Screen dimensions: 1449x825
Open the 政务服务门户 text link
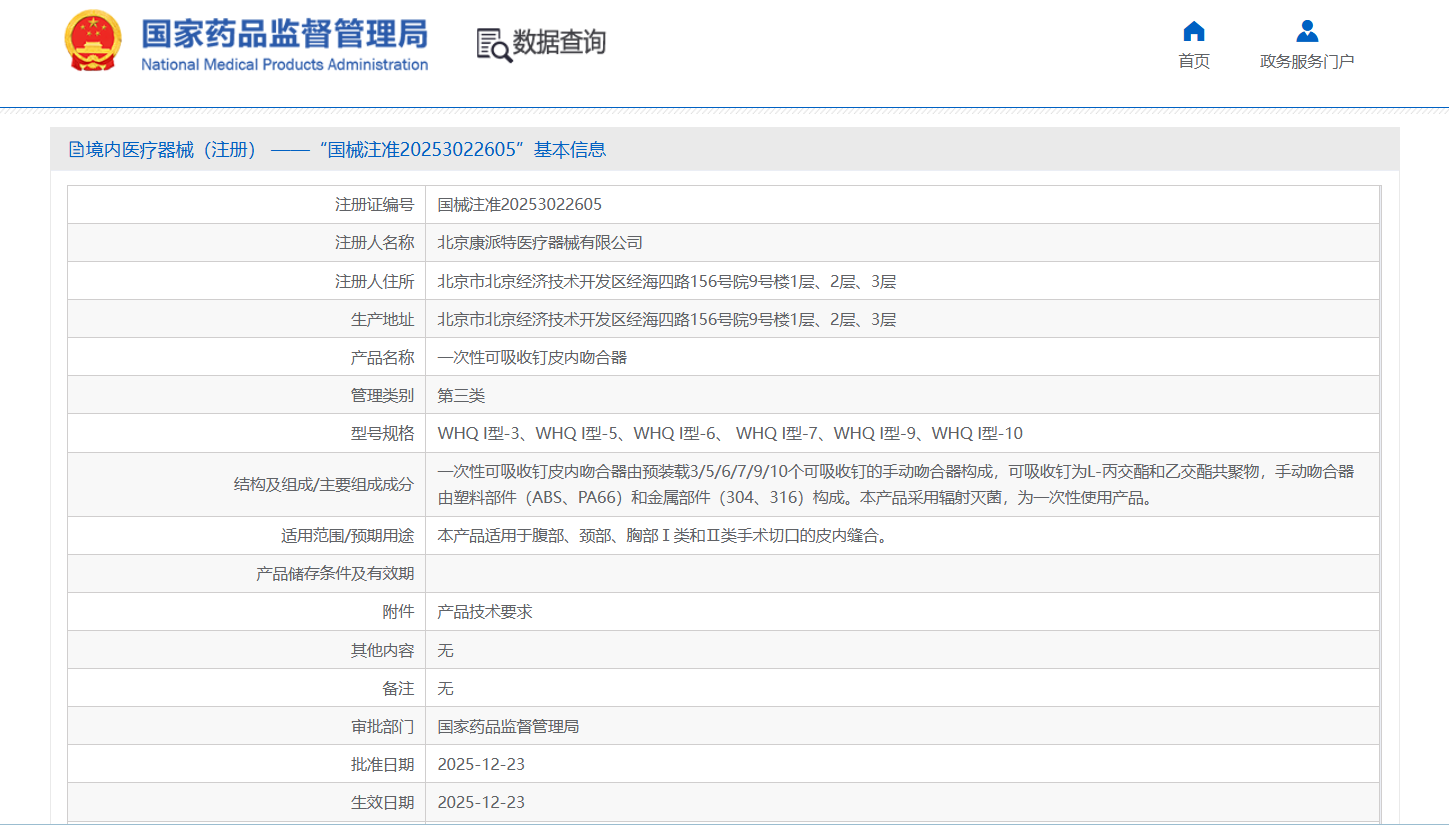pos(1306,62)
